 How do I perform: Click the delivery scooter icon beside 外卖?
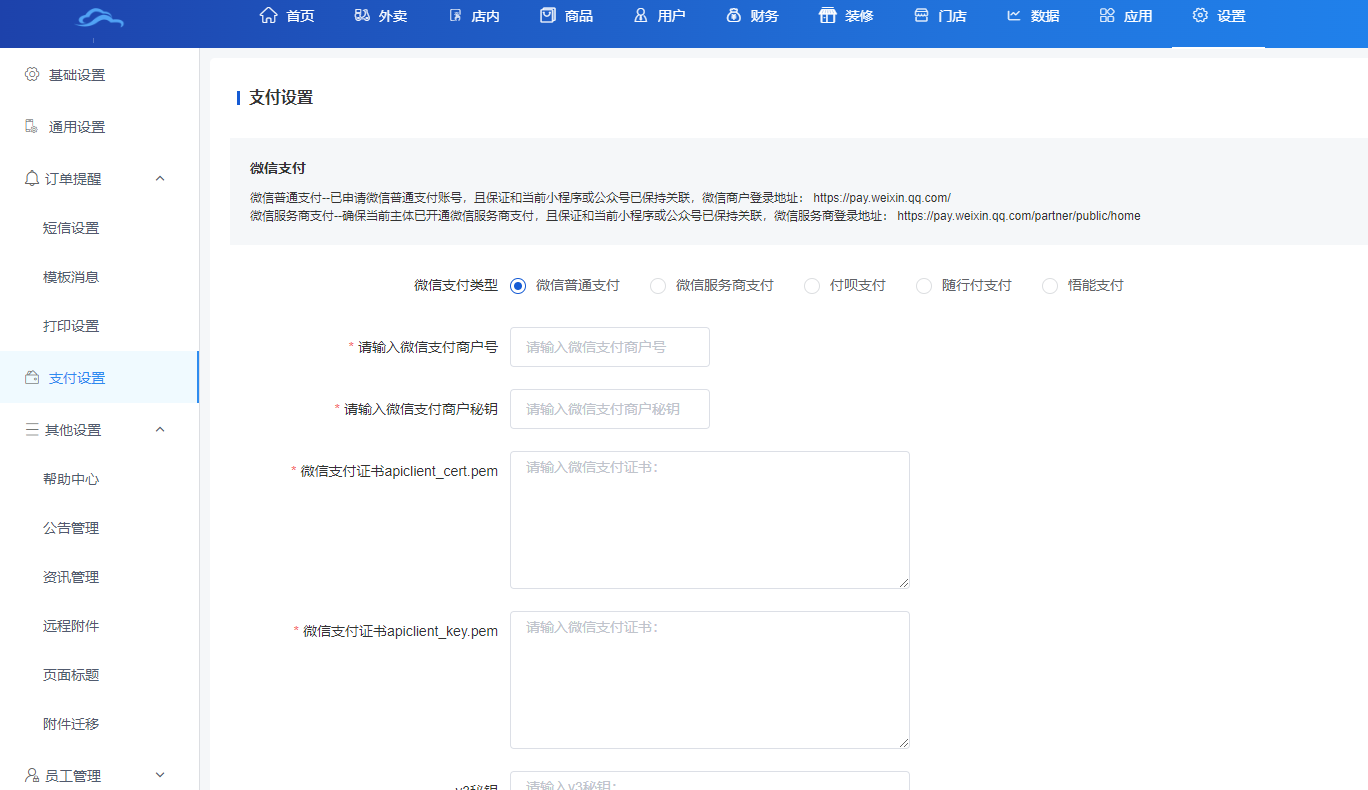click(x=362, y=15)
